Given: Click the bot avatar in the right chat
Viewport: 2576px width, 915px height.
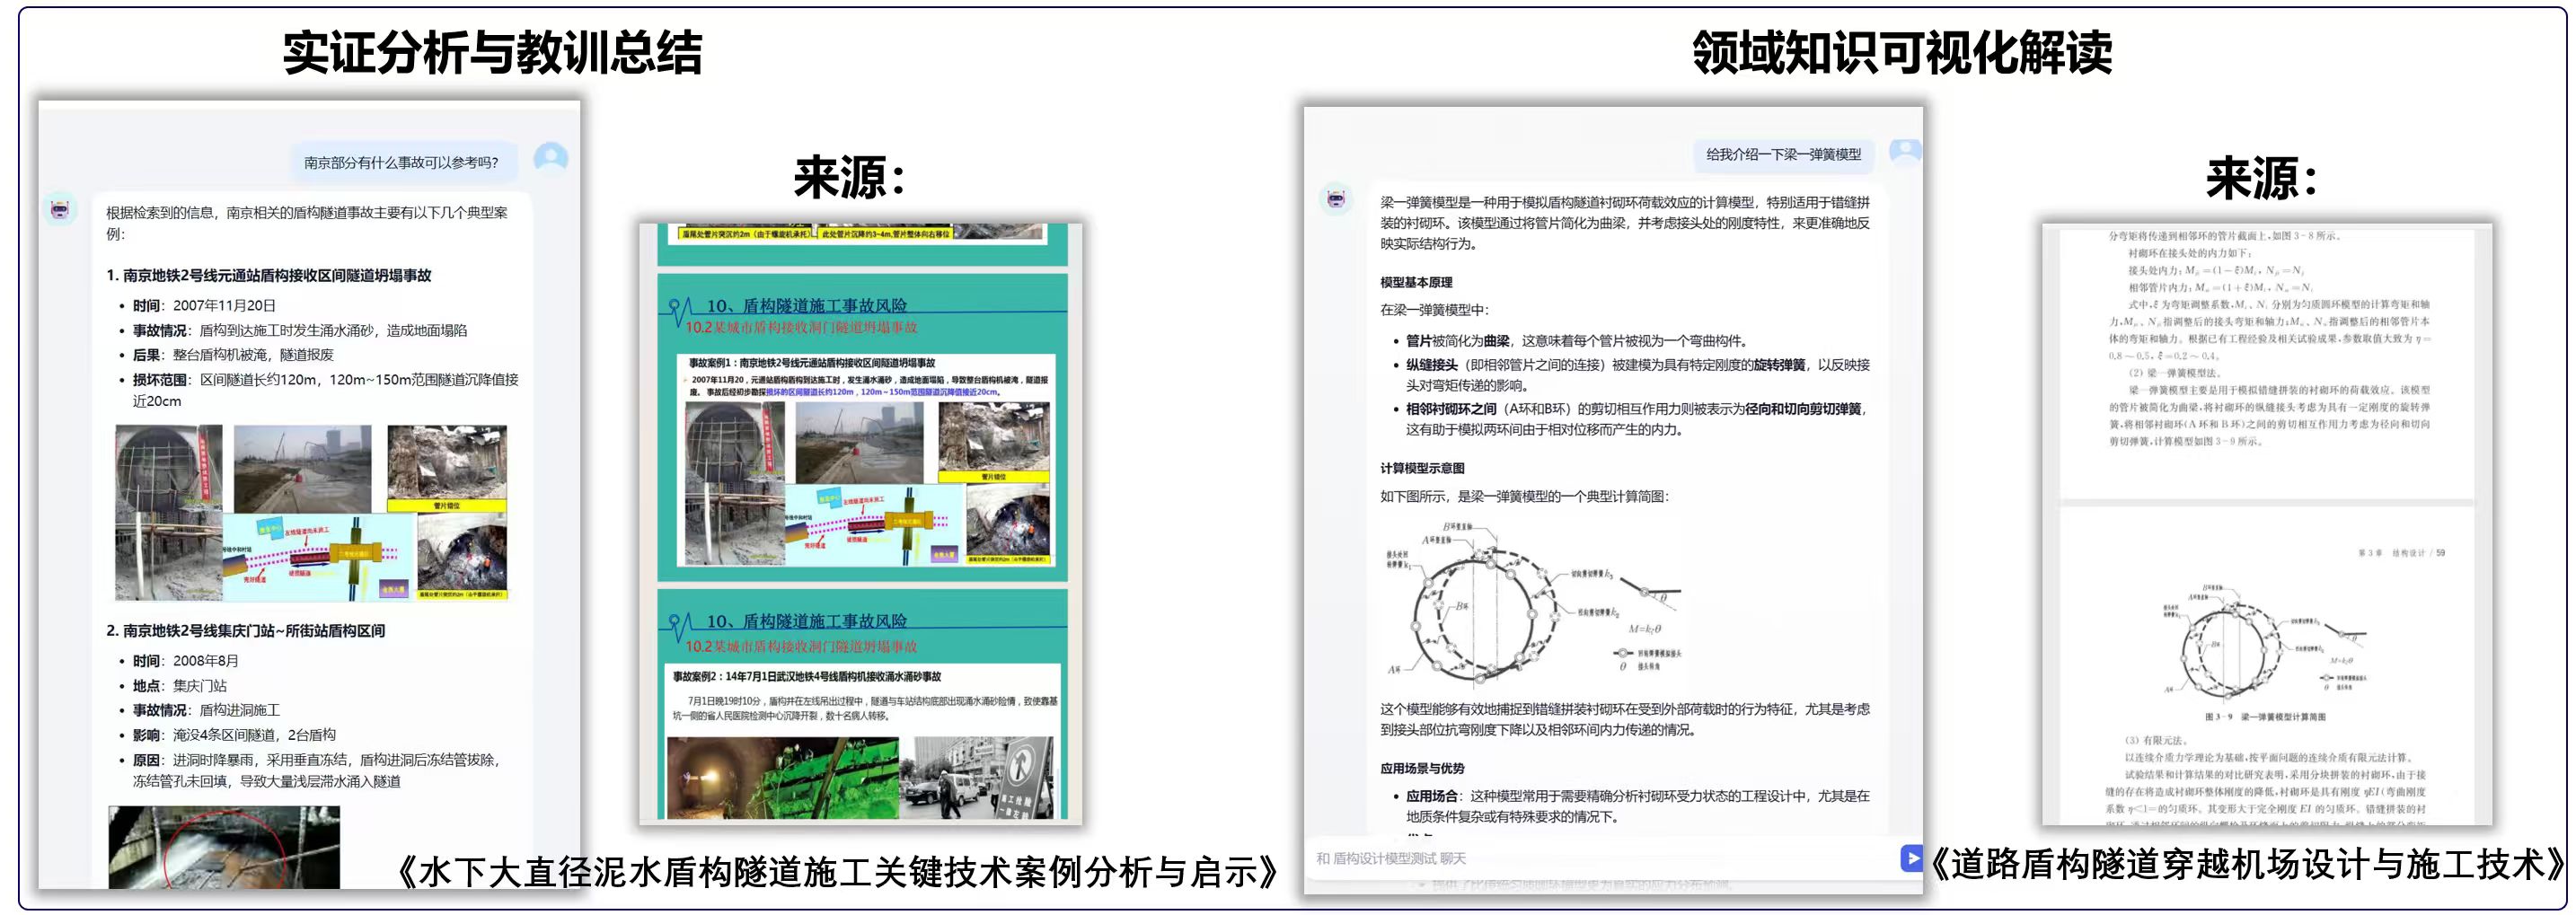Looking at the screenshot, I should point(1336,198).
